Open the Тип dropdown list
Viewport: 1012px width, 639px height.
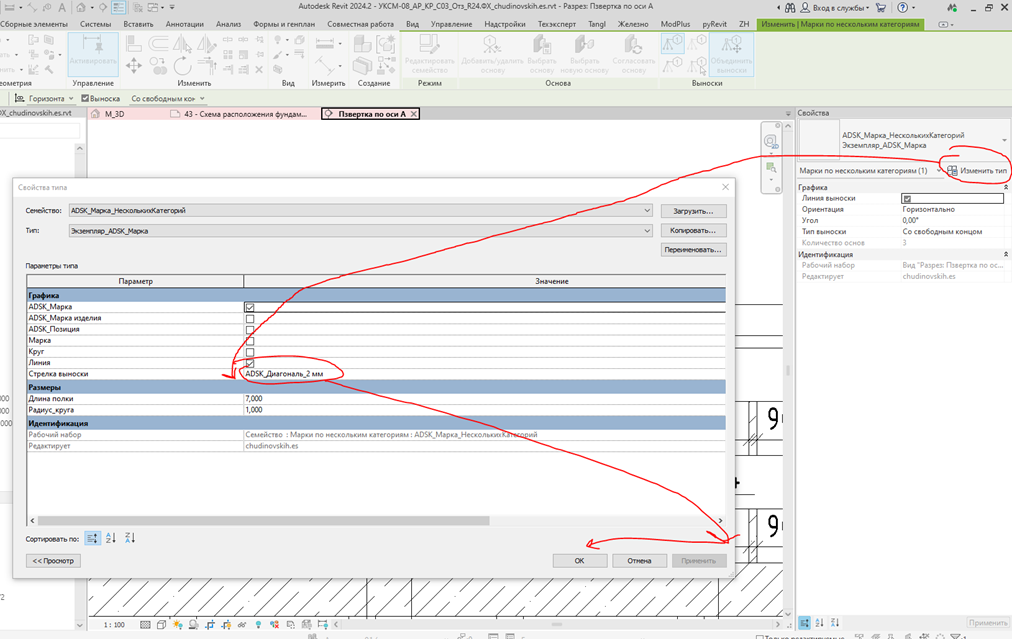pyautogui.click(x=647, y=230)
